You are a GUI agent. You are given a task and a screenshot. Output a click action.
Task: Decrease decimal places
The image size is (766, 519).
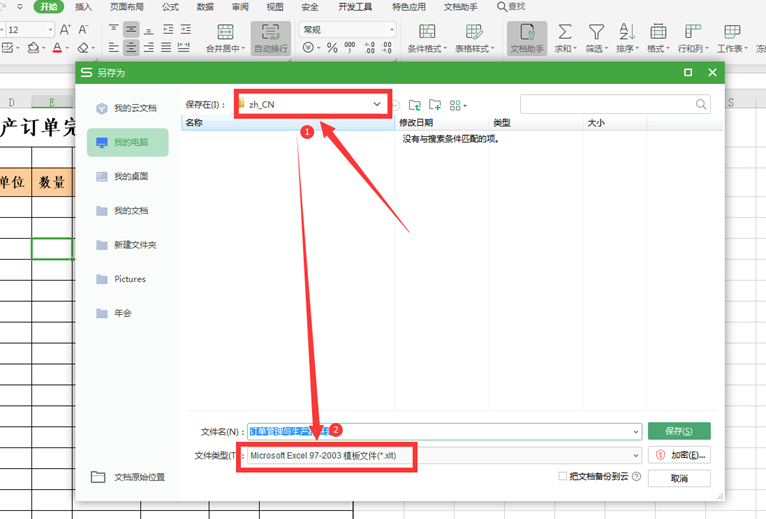tap(386, 47)
